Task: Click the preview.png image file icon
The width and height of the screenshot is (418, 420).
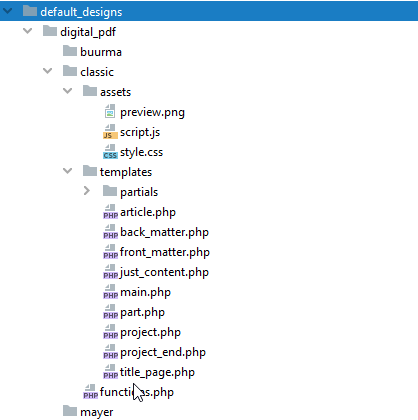Action: click(110, 112)
